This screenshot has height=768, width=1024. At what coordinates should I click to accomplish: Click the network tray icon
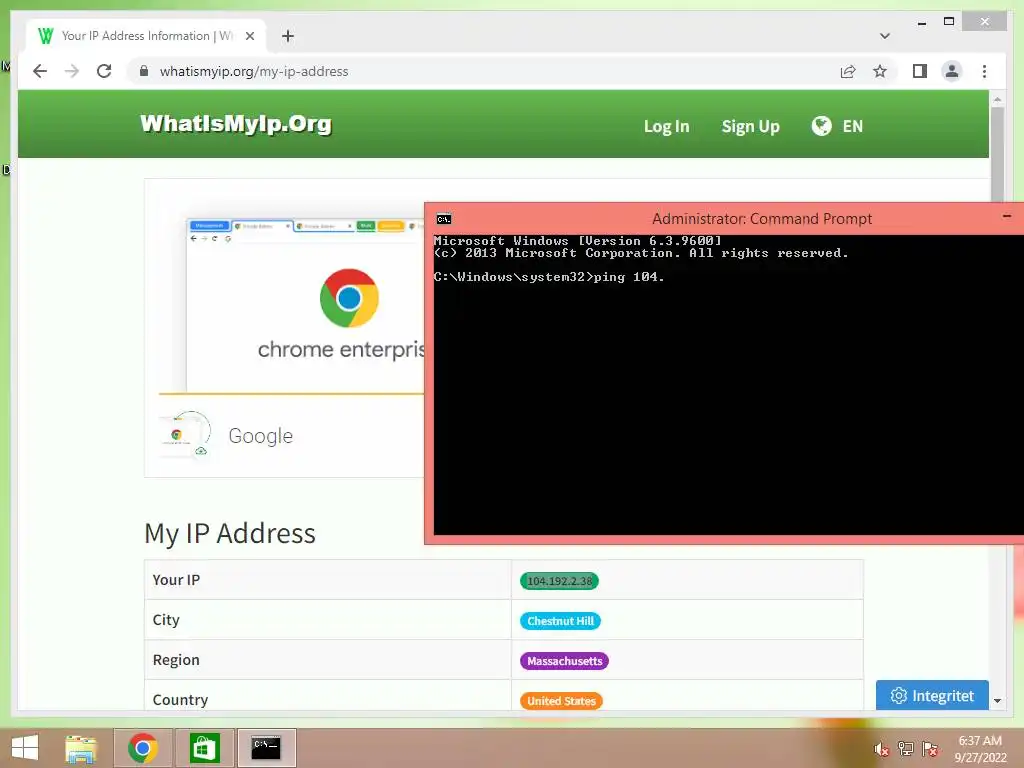(x=906, y=749)
